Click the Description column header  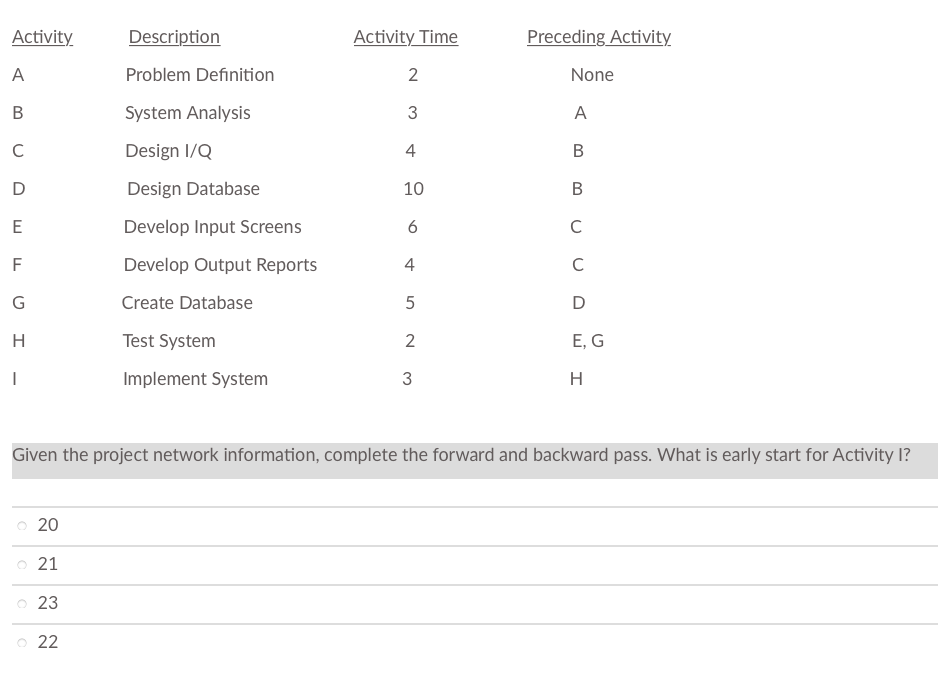[174, 37]
